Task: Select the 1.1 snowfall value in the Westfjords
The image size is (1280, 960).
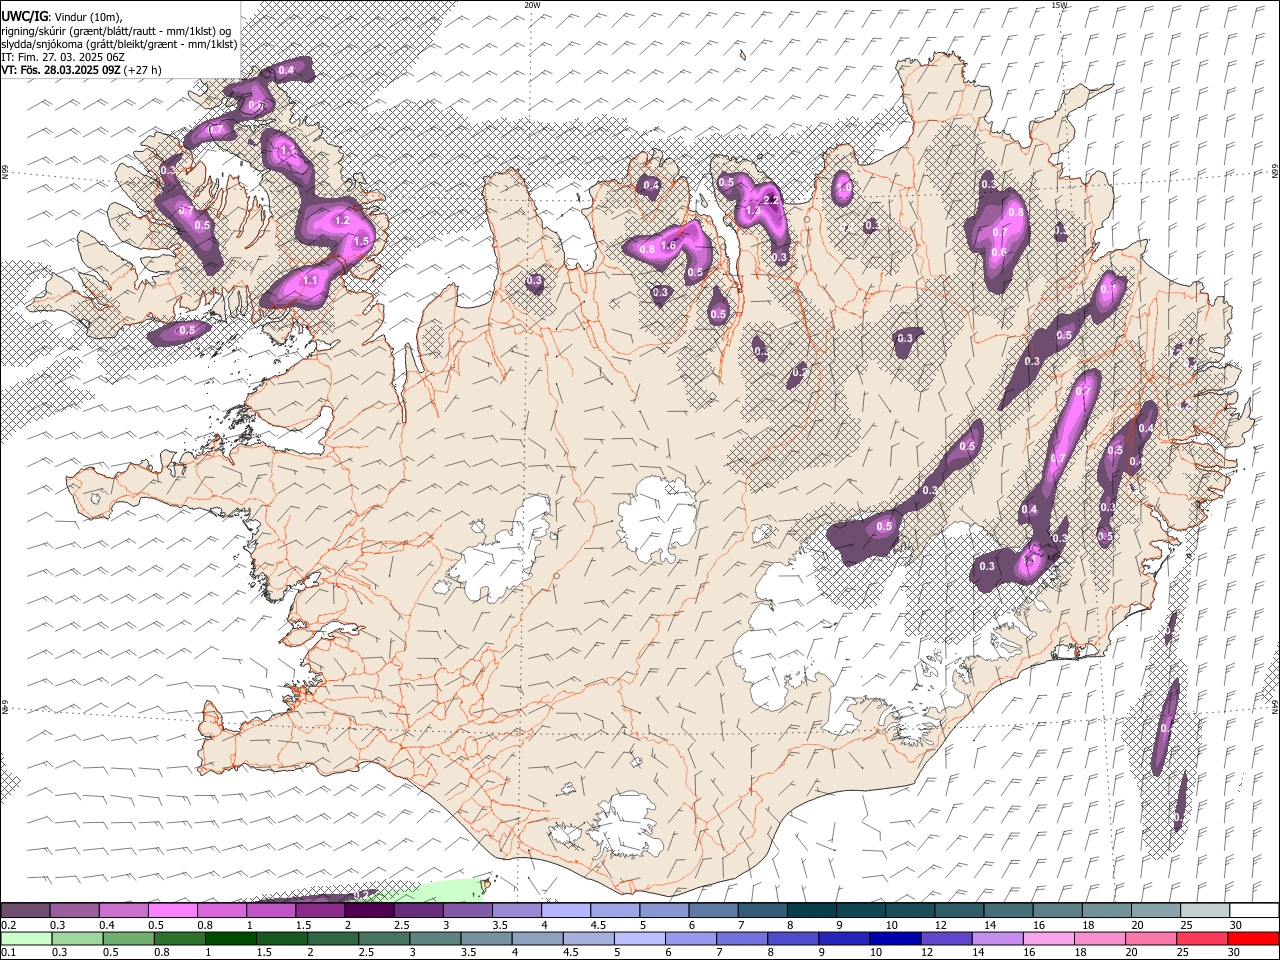Action: click(310, 281)
